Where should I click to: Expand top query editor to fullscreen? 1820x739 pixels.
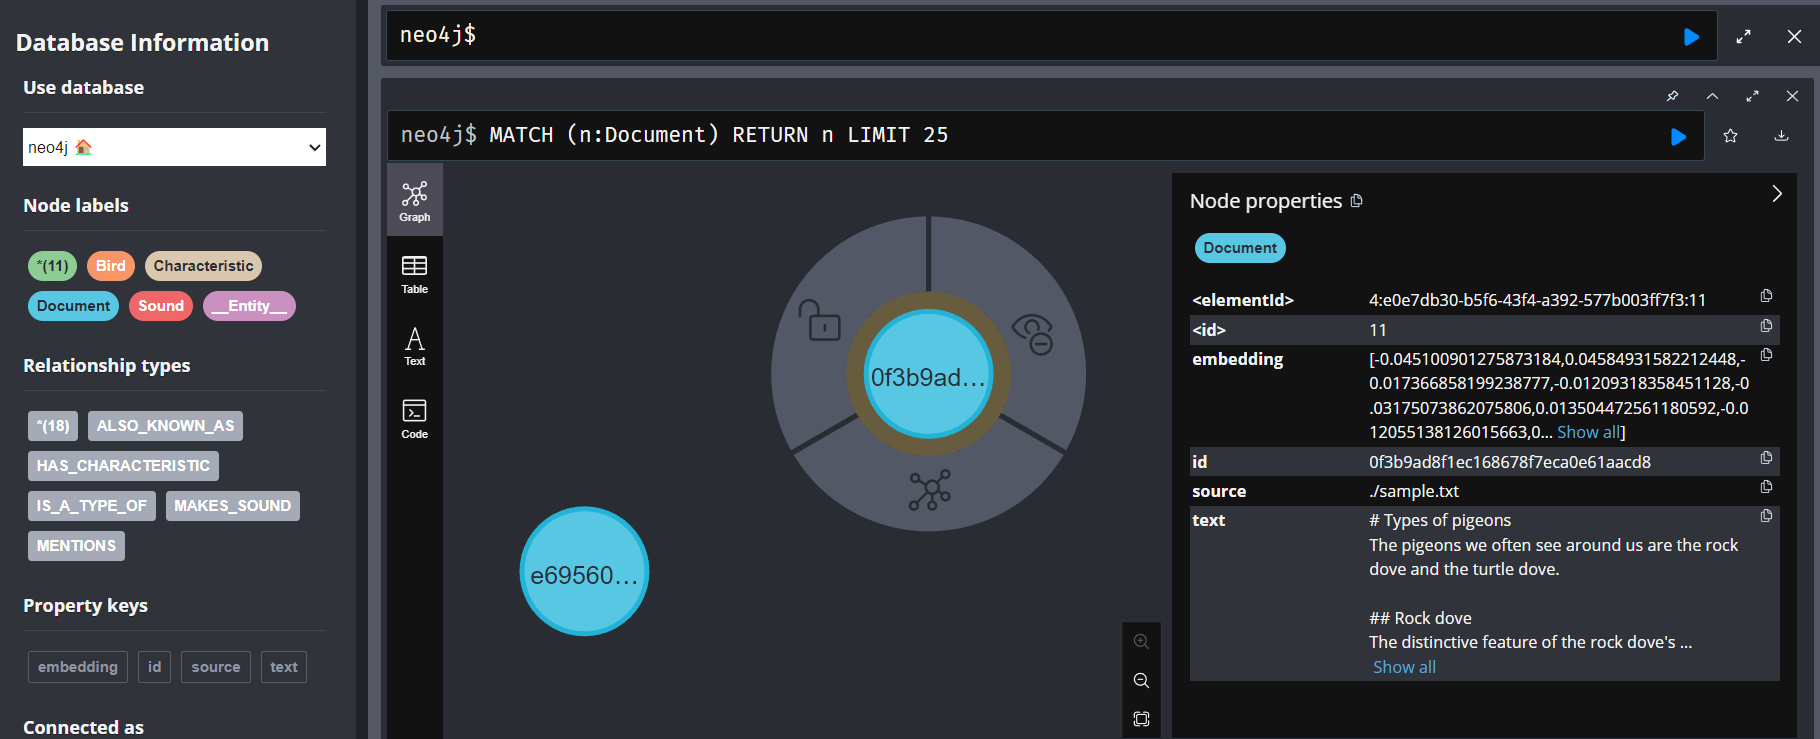(1743, 37)
